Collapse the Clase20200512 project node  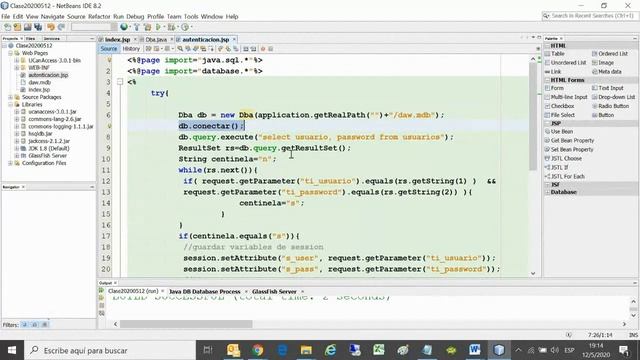point(4,46)
